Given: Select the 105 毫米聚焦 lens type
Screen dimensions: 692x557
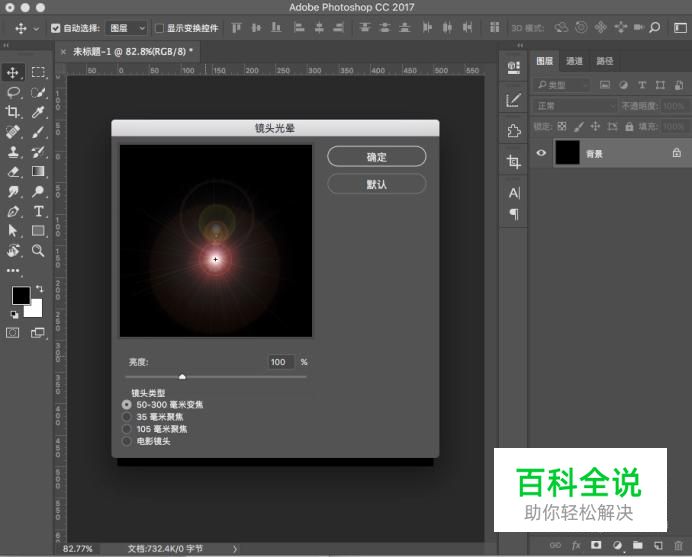Looking at the screenshot, I should pyautogui.click(x=127, y=429).
